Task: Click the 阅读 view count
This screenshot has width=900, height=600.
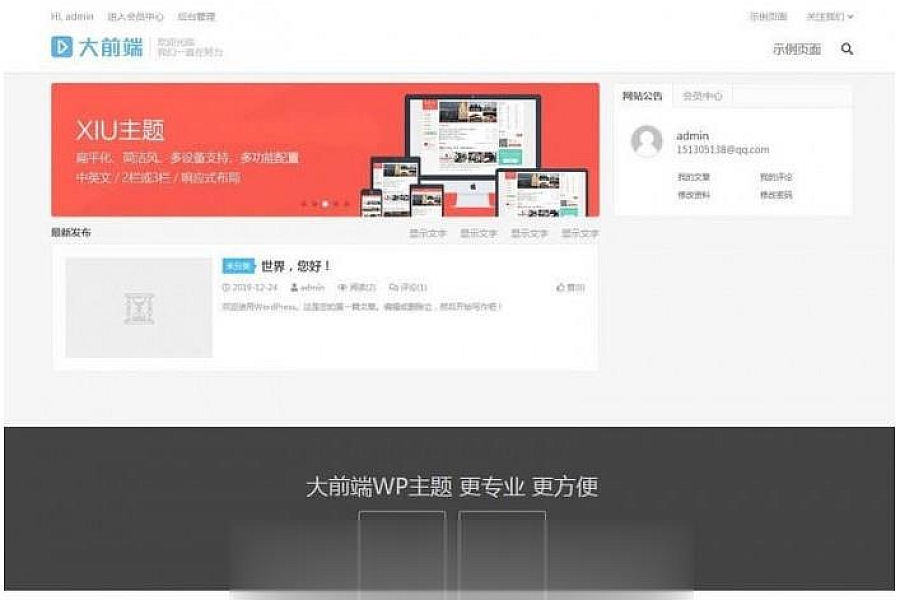Action: [x=357, y=287]
